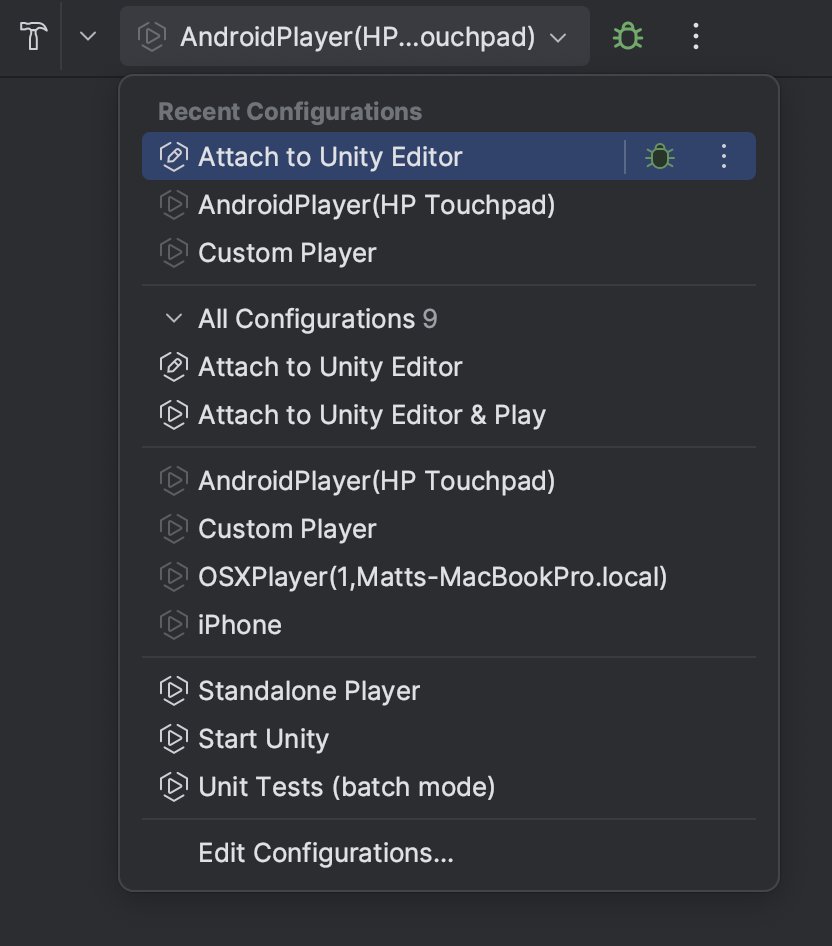This screenshot has height=946, width=832.
Task: Open more options for highlighted configuration
Action: pos(723,157)
